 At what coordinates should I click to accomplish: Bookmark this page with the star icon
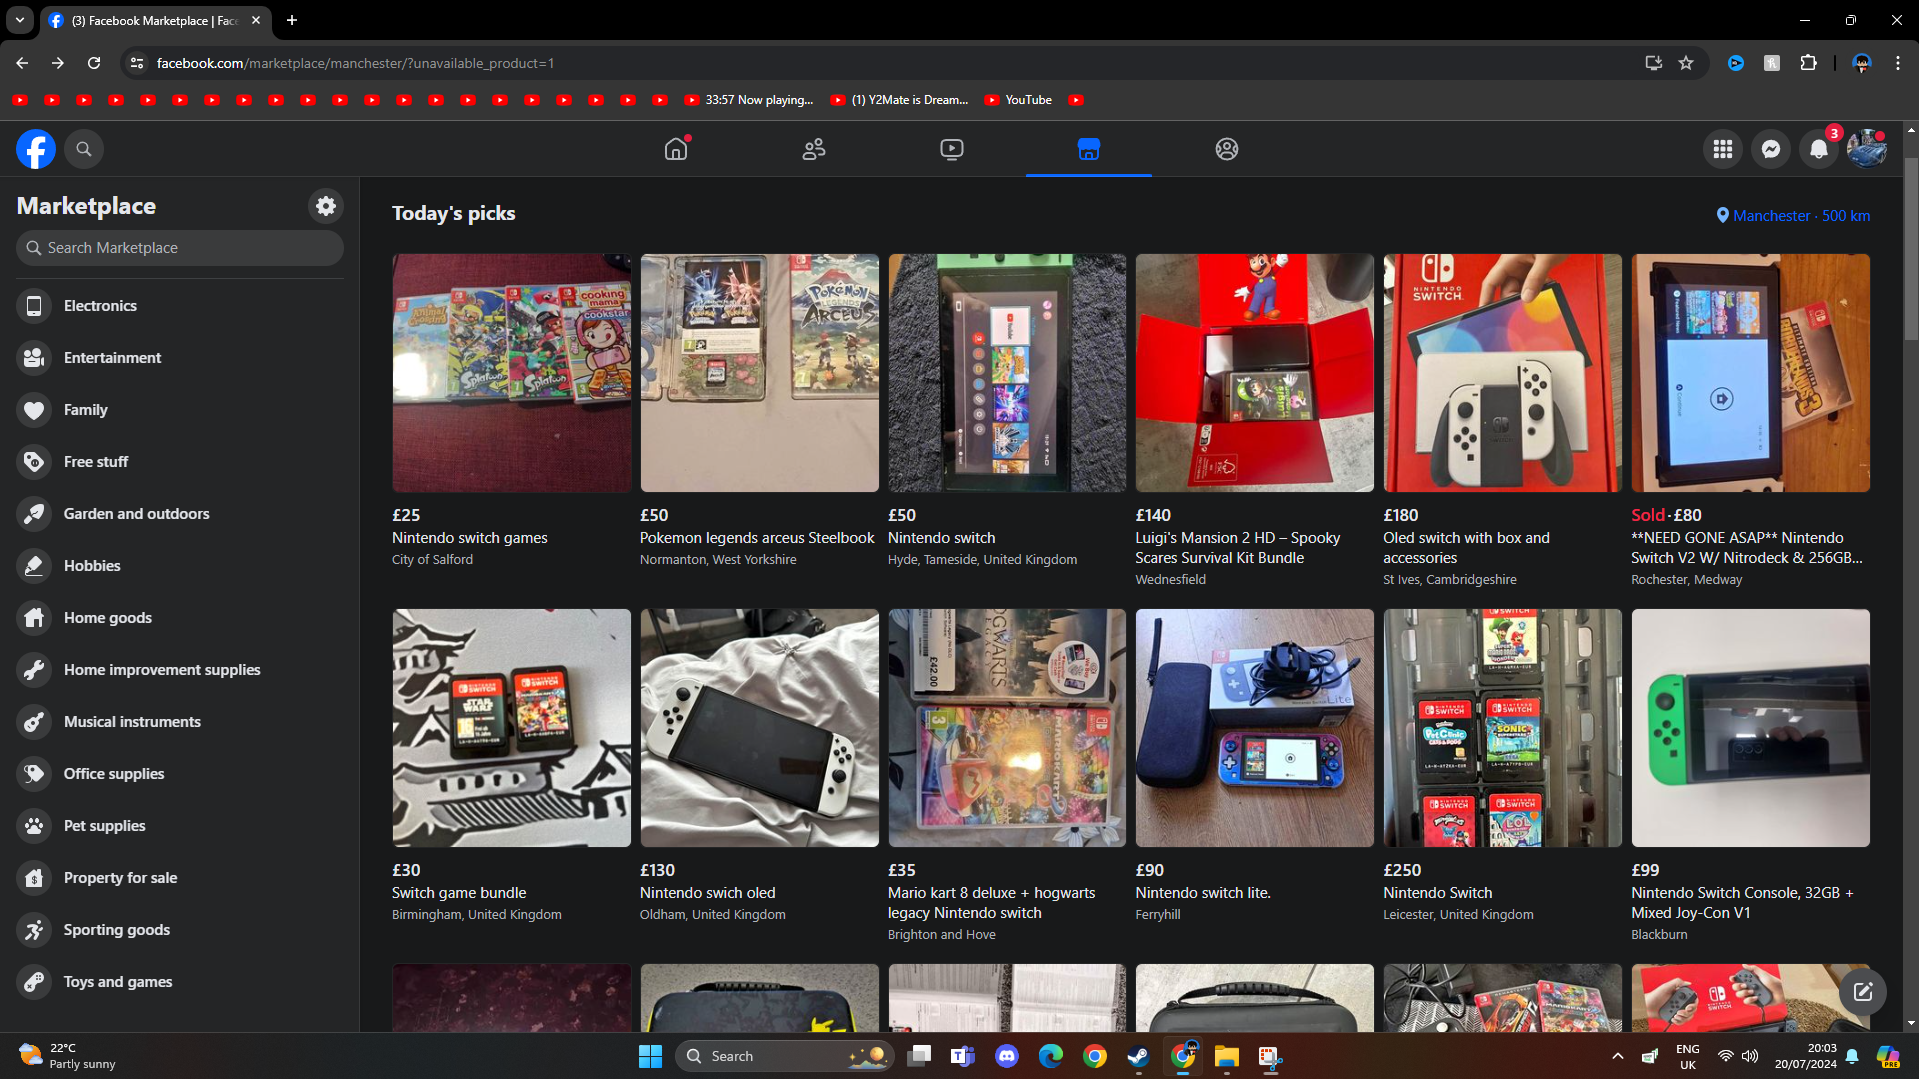pyautogui.click(x=1686, y=63)
